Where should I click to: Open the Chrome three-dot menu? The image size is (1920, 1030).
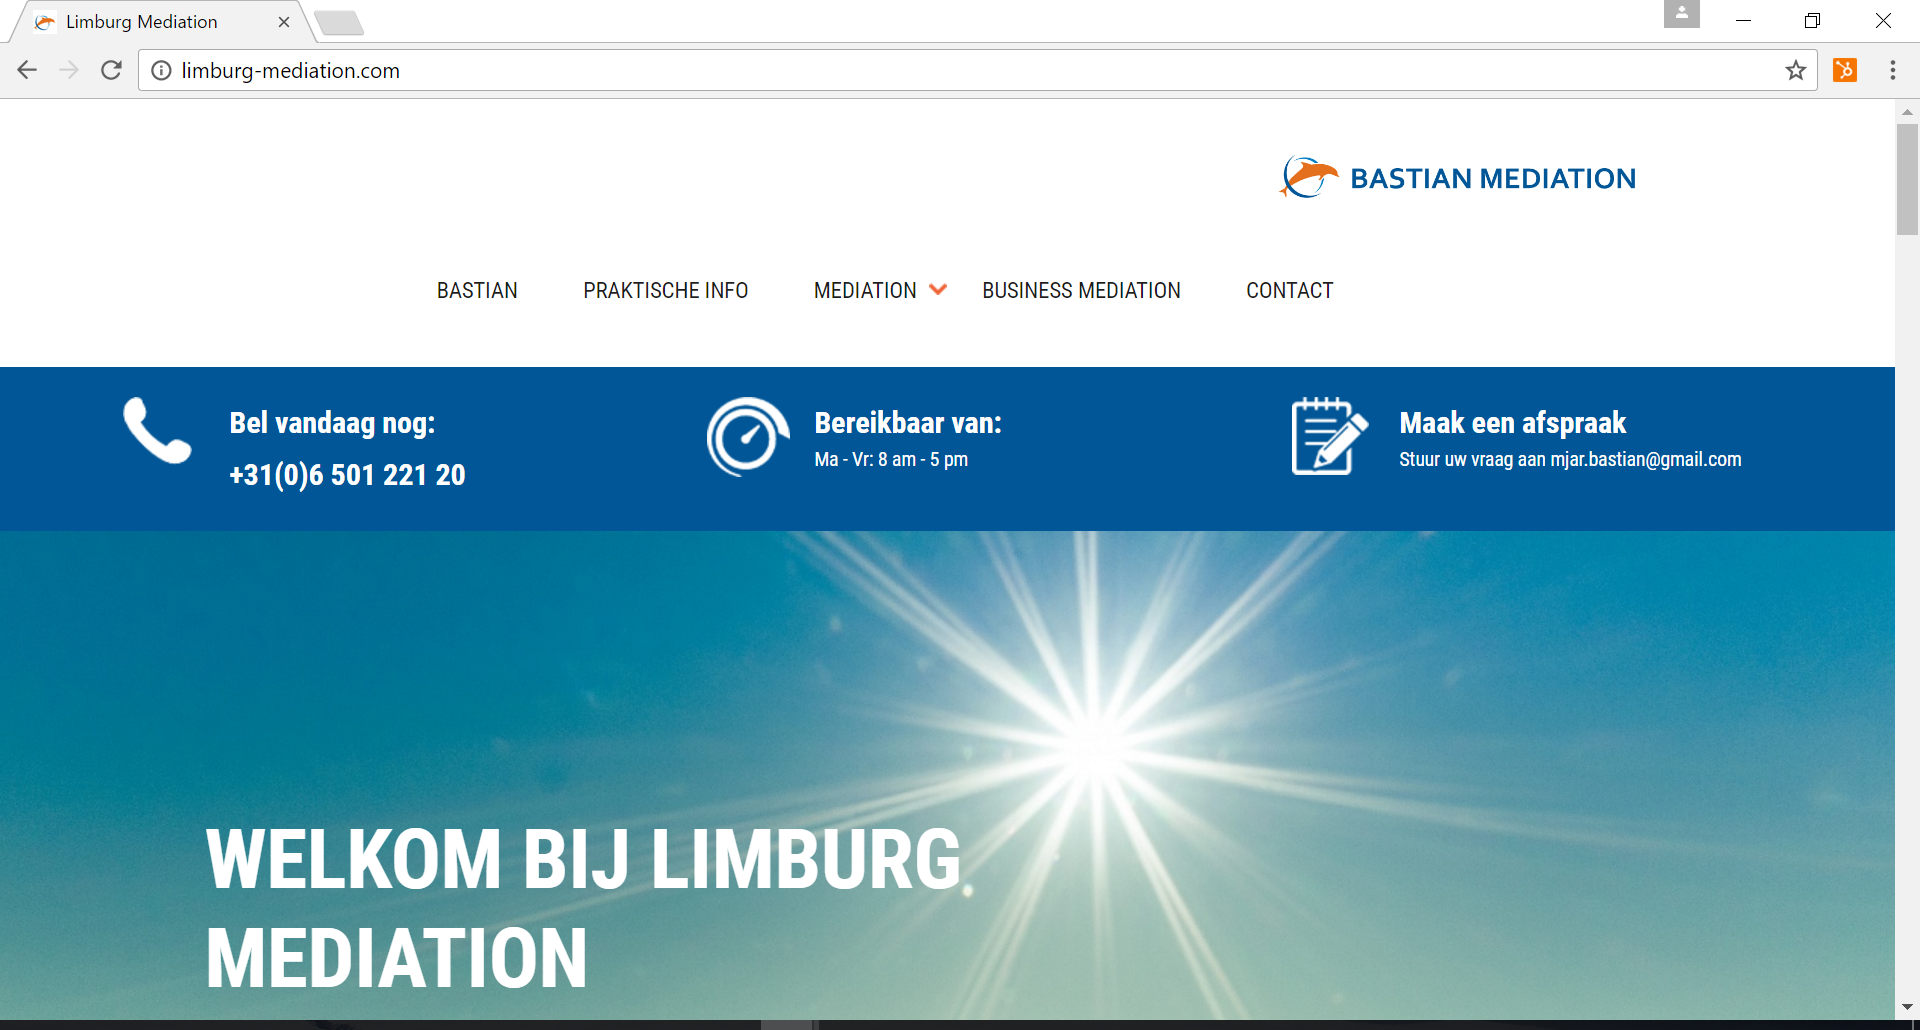pyautogui.click(x=1893, y=70)
